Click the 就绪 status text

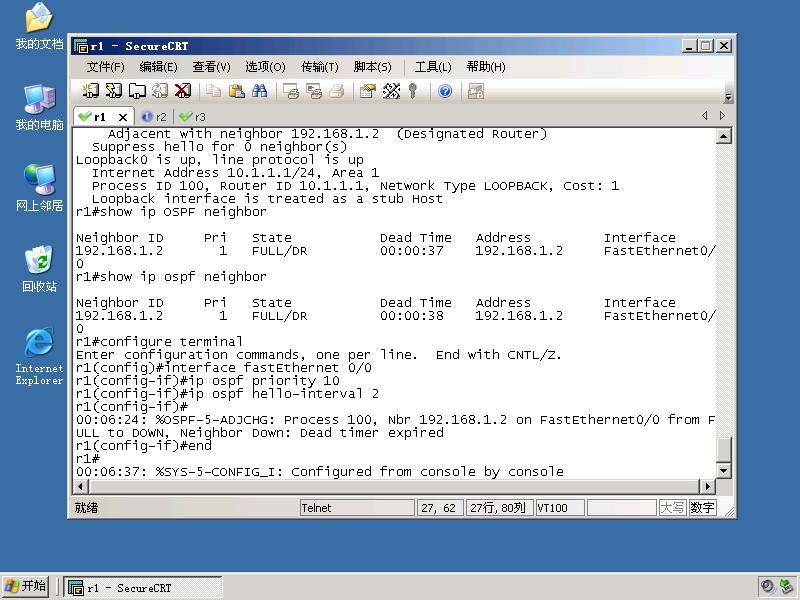(x=86, y=508)
